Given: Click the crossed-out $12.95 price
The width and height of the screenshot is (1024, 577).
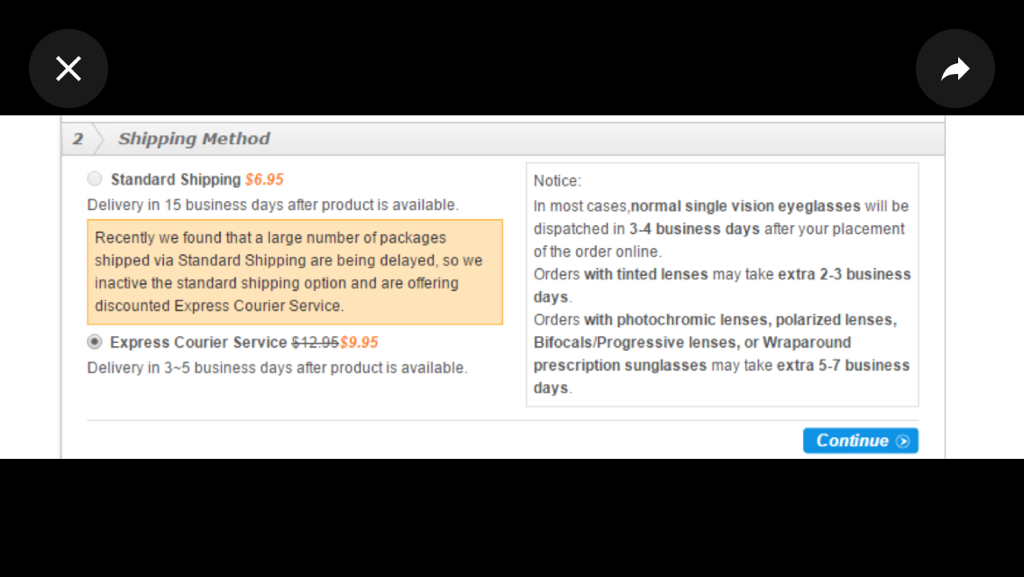Looking at the screenshot, I should pyautogui.click(x=315, y=342).
